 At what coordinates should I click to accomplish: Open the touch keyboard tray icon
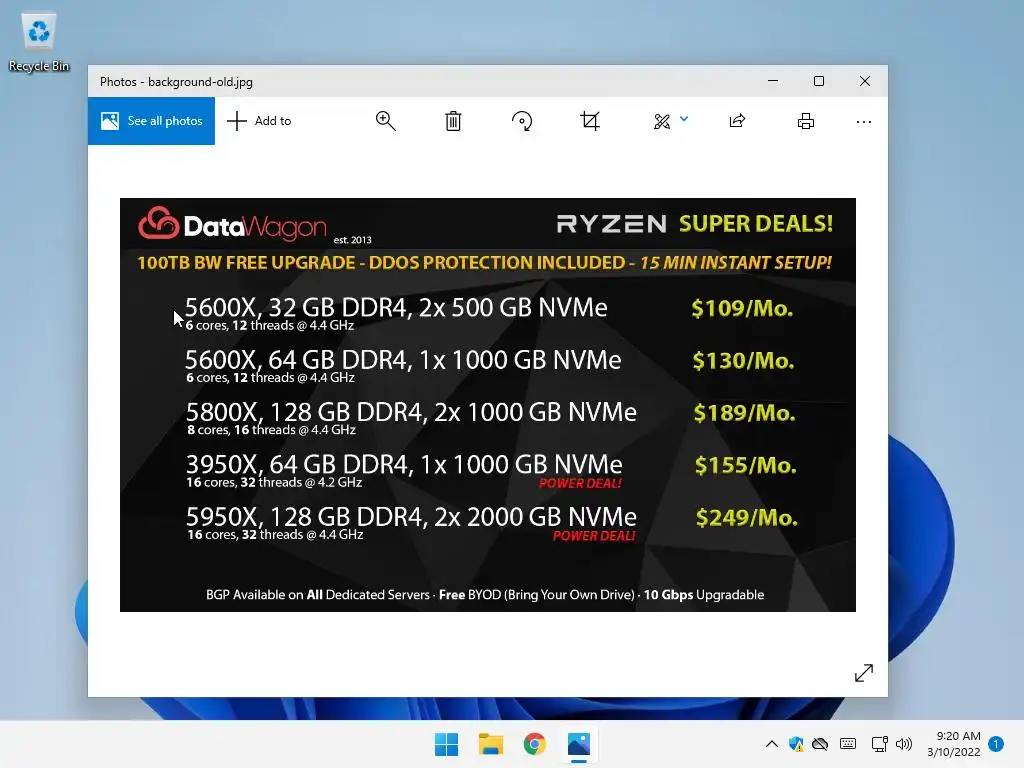[848, 744]
